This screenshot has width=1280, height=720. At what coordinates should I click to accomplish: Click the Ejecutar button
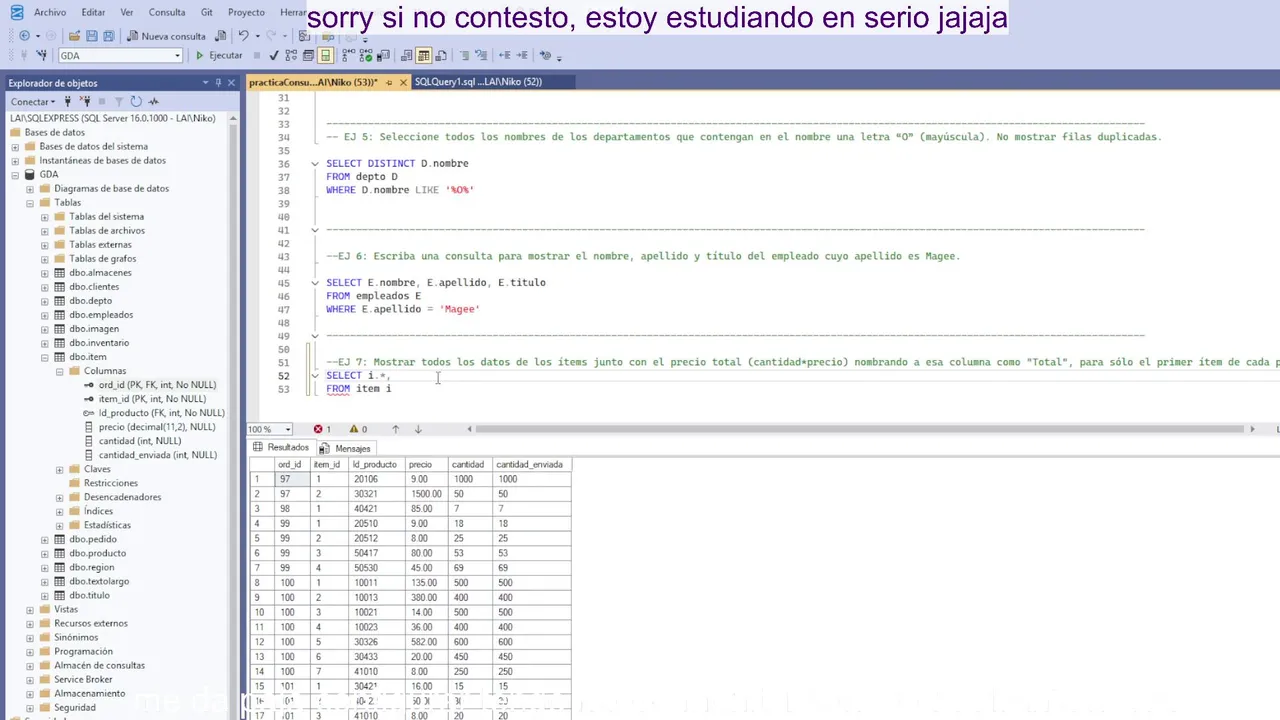click(x=219, y=56)
